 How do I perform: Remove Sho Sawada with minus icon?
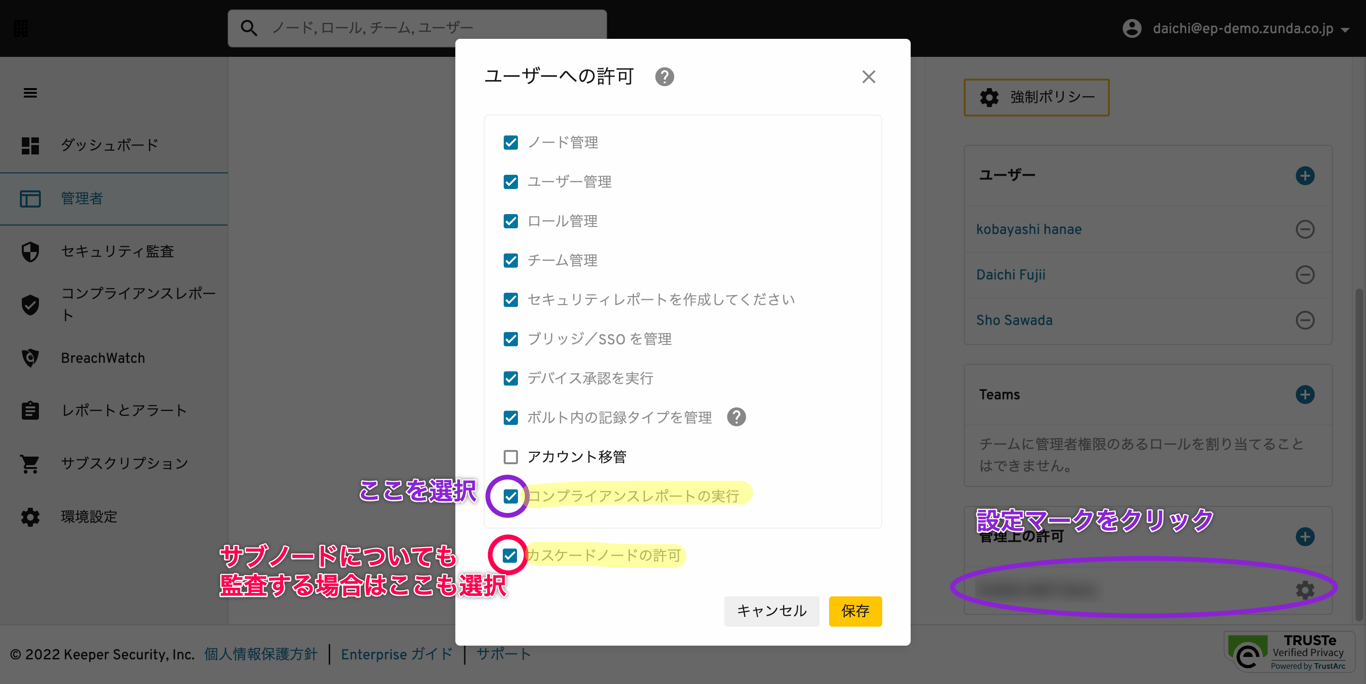click(x=1305, y=321)
